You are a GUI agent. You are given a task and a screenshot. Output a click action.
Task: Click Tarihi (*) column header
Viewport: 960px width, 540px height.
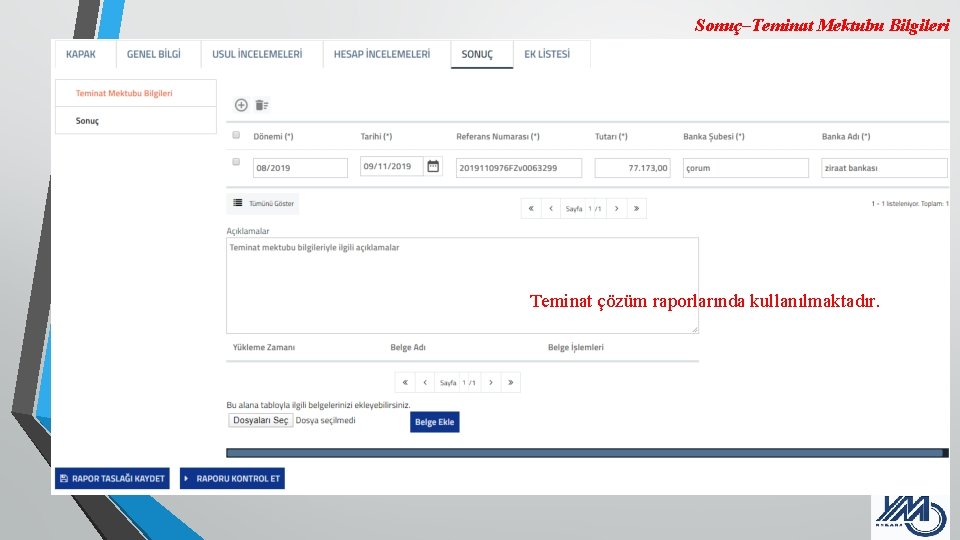[376, 137]
